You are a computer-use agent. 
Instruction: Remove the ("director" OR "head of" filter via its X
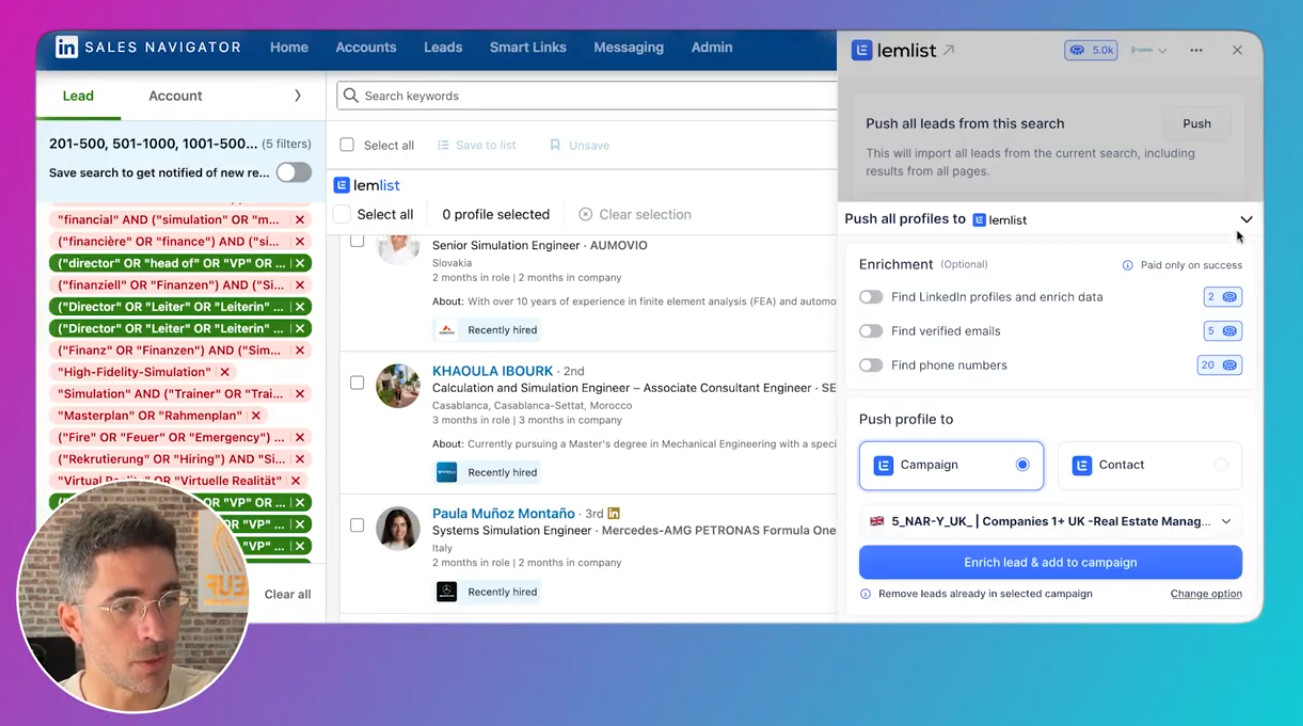point(299,263)
